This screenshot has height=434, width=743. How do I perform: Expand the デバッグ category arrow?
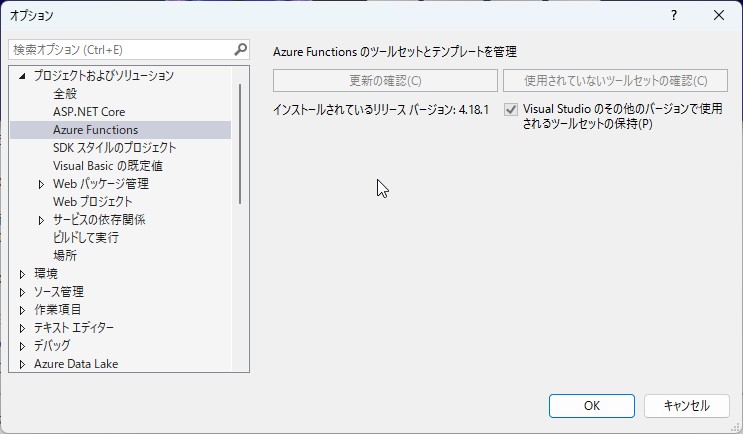coord(22,346)
